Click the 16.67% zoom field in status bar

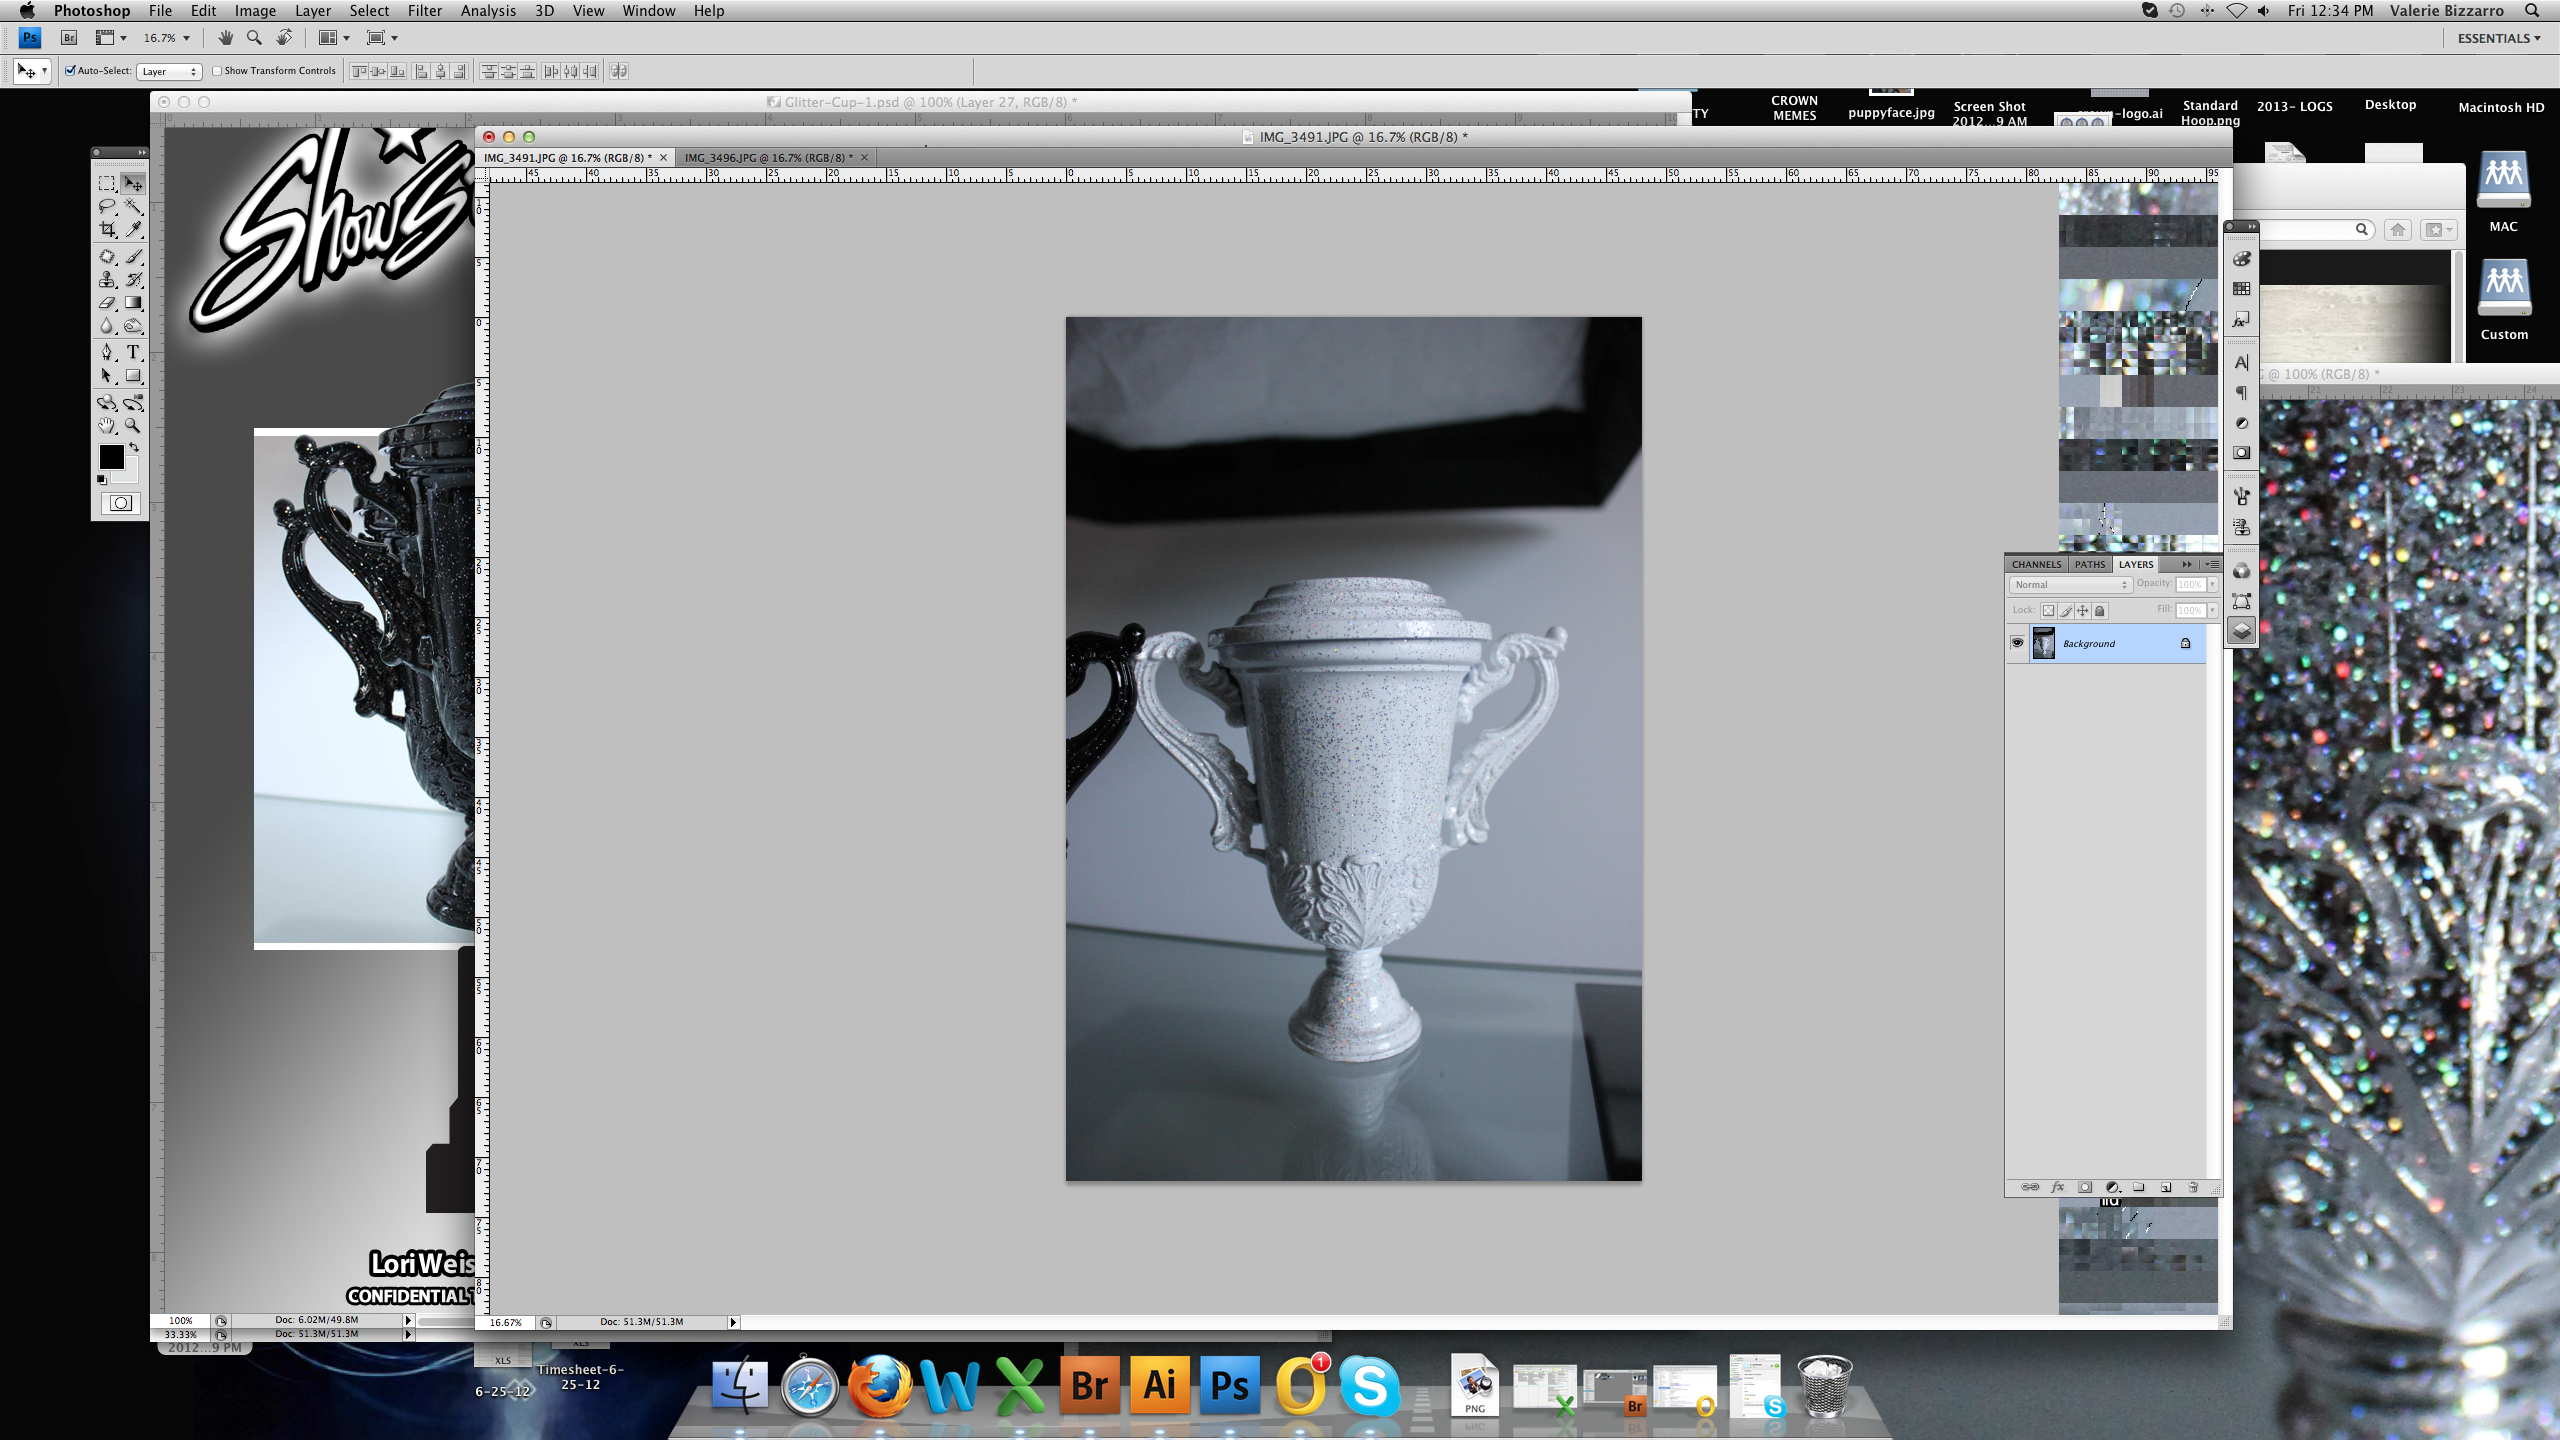point(506,1322)
